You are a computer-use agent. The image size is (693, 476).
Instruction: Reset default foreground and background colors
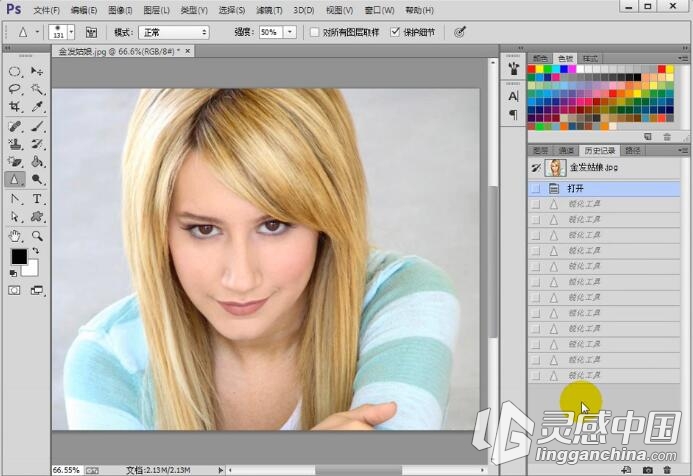coord(13,274)
